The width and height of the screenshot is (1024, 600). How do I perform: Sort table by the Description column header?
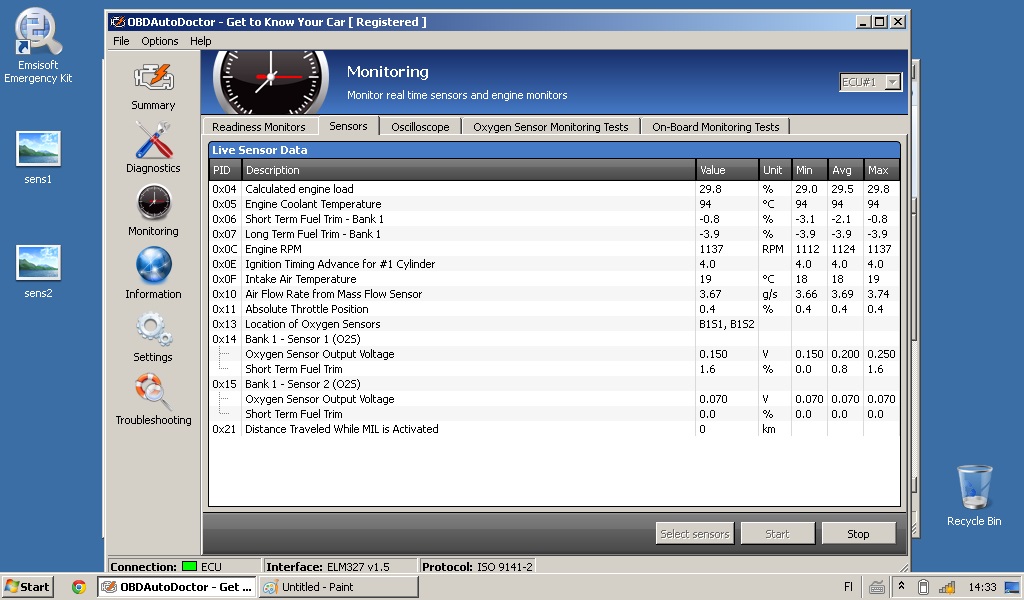(x=468, y=170)
